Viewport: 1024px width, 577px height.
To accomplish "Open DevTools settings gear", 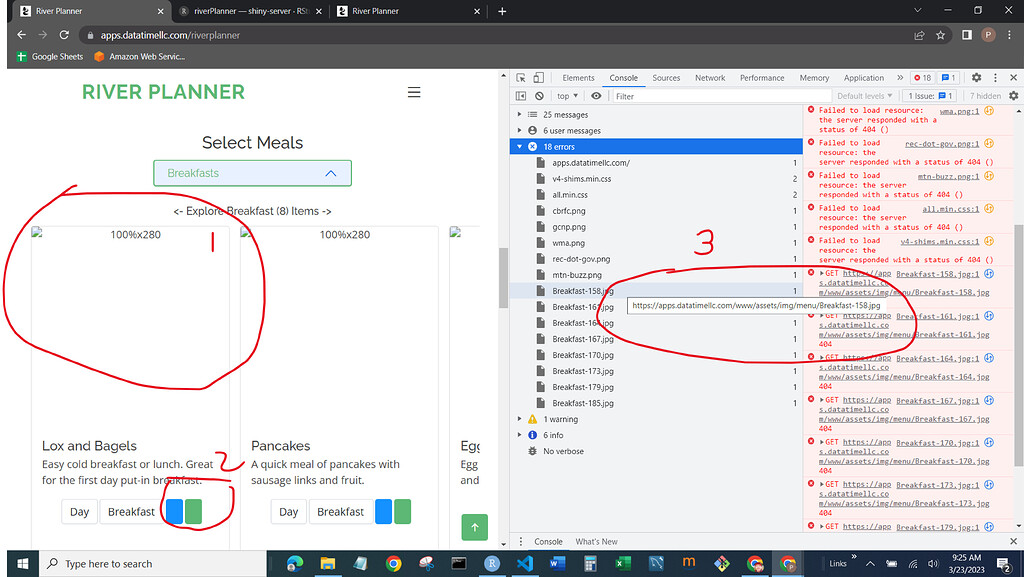I will point(976,77).
